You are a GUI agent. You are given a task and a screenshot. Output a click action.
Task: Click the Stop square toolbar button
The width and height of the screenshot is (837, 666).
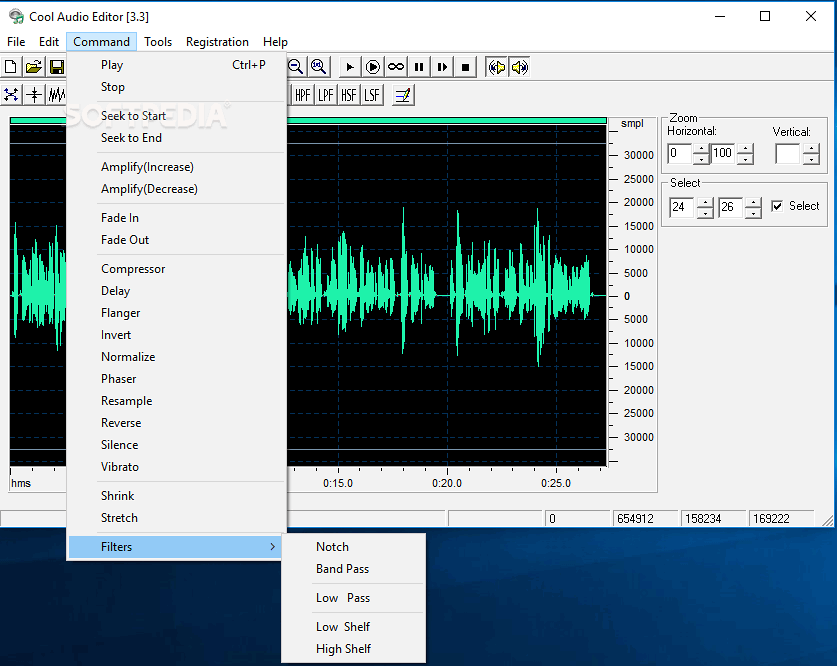(465, 67)
